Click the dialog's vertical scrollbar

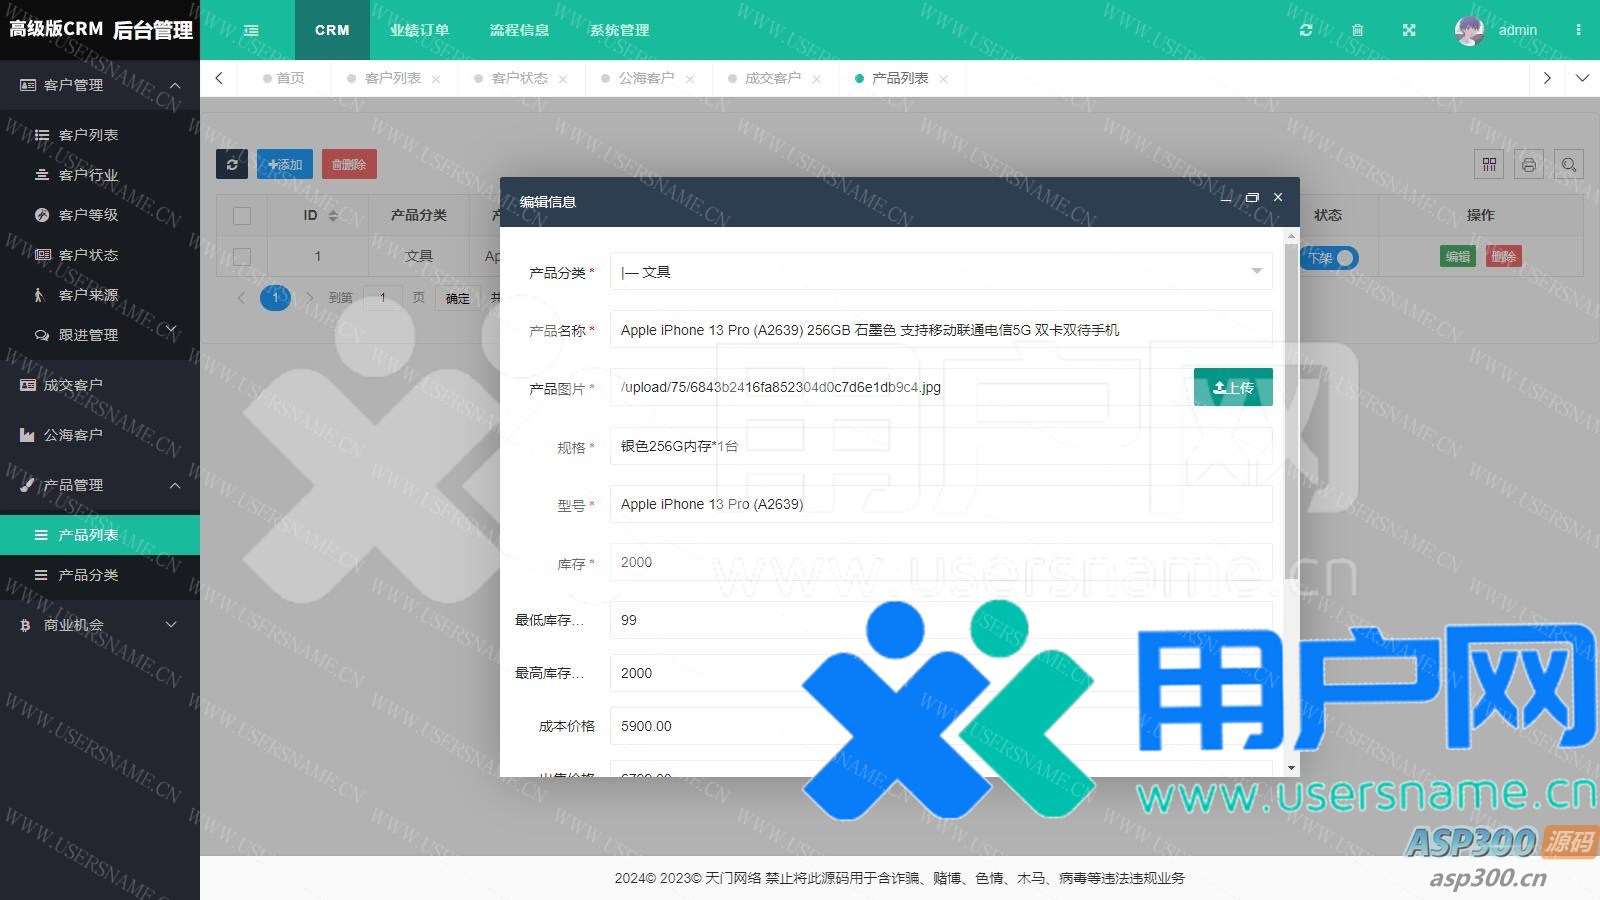tap(1291, 400)
